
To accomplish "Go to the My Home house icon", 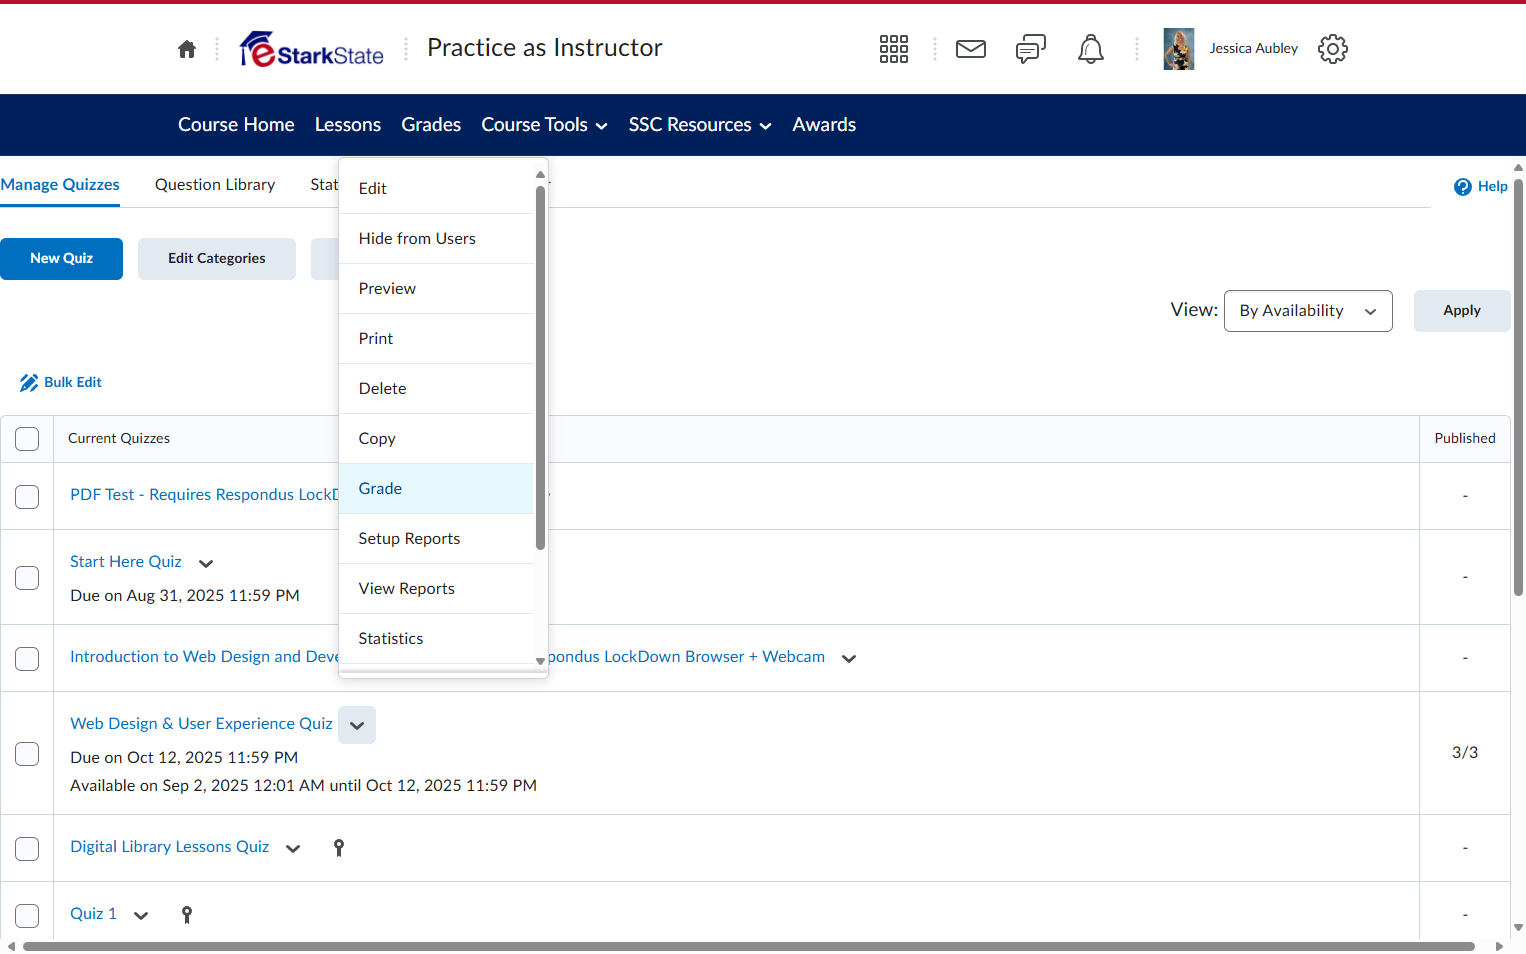I will (187, 49).
